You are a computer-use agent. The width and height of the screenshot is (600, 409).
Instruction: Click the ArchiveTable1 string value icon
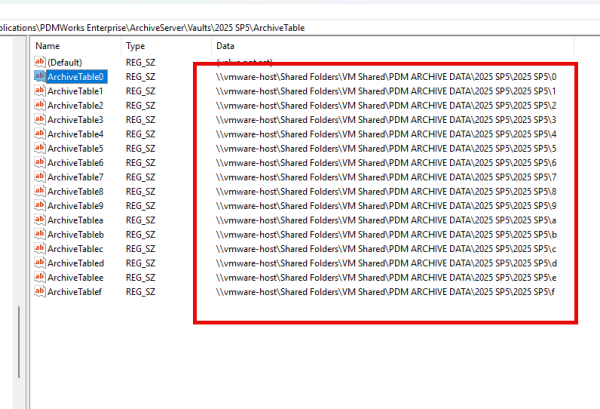click(40, 91)
